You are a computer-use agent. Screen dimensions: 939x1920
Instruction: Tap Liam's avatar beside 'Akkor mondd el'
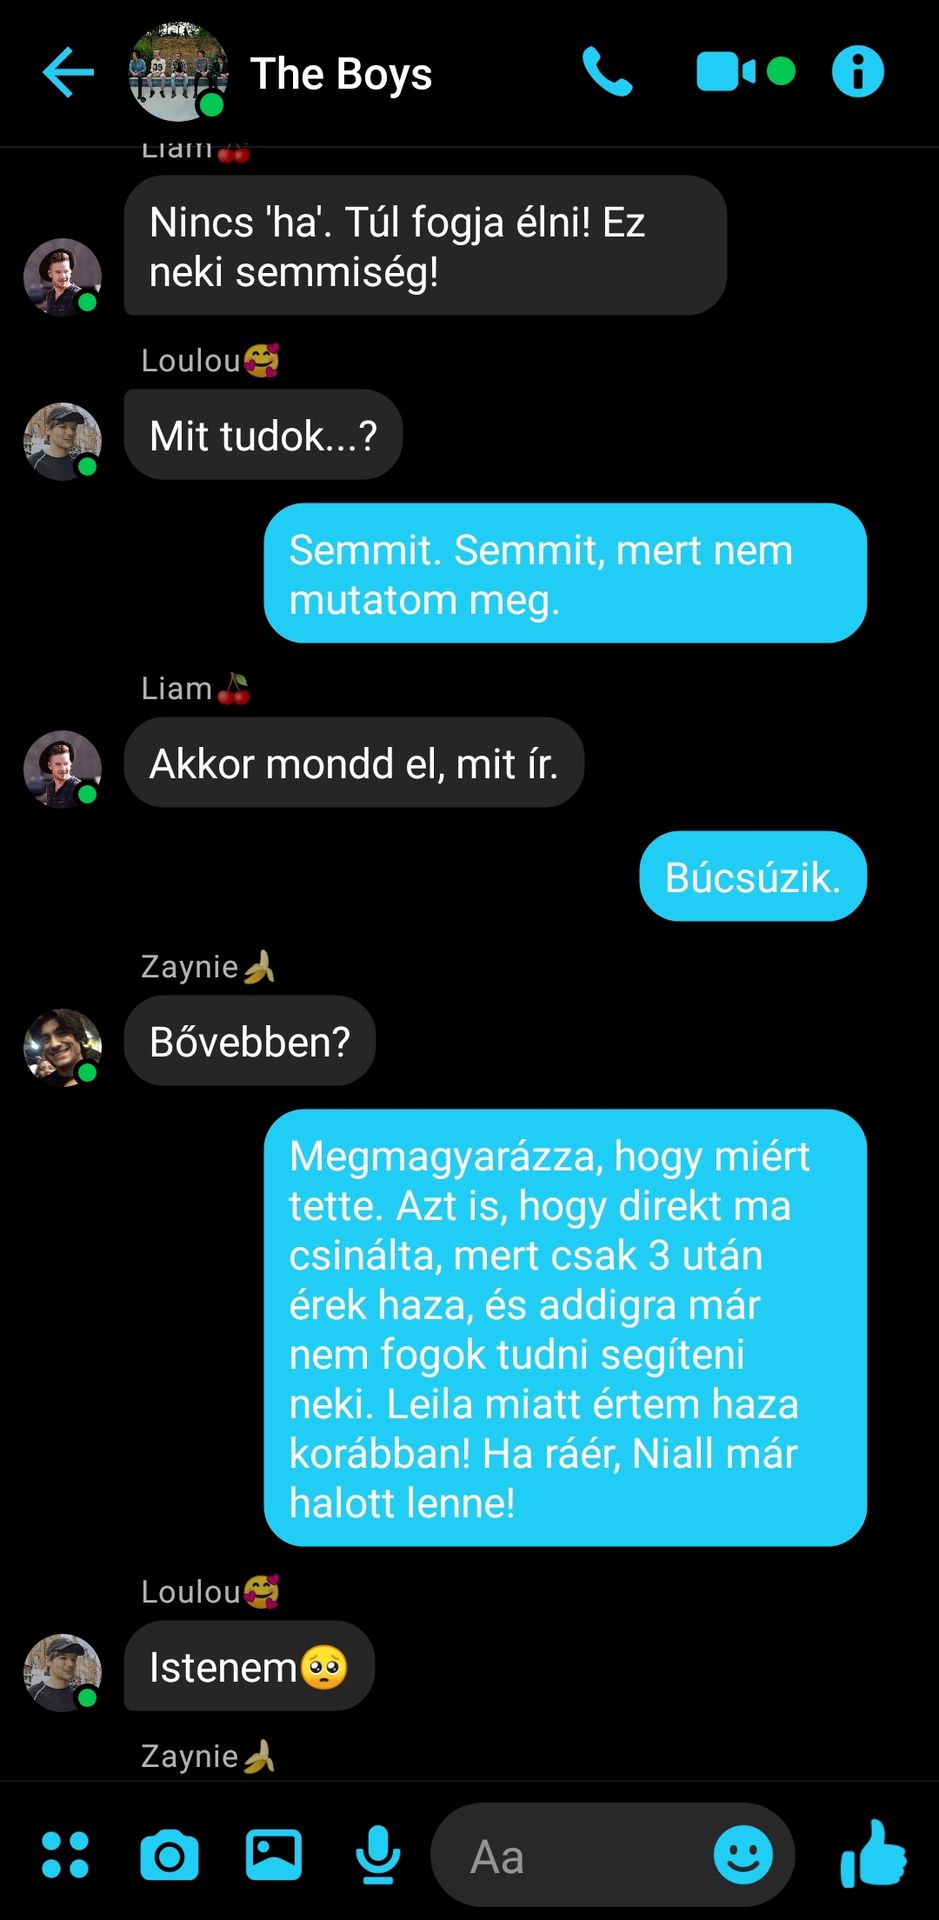tap(63, 769)
